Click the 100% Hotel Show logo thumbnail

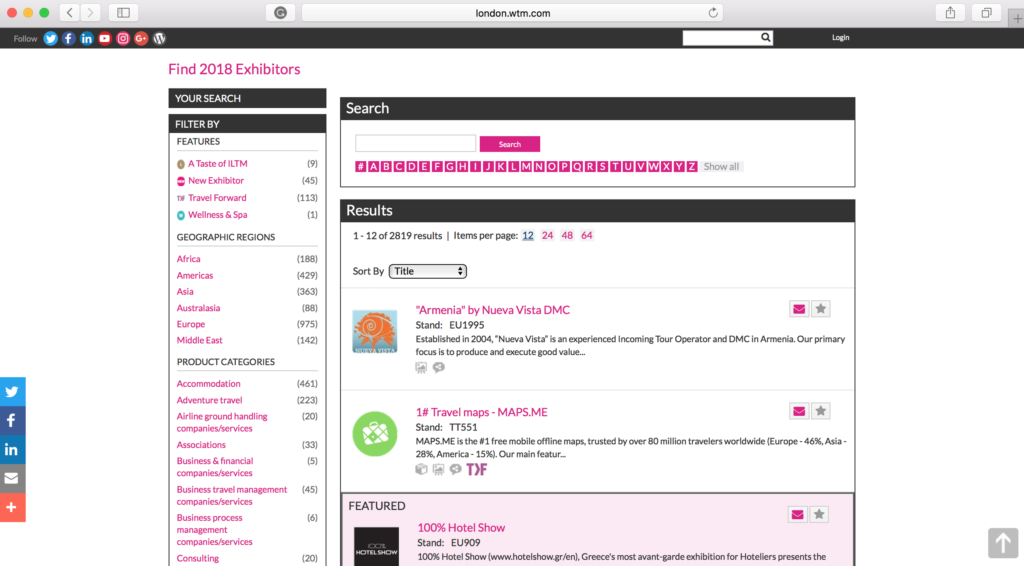376,546
